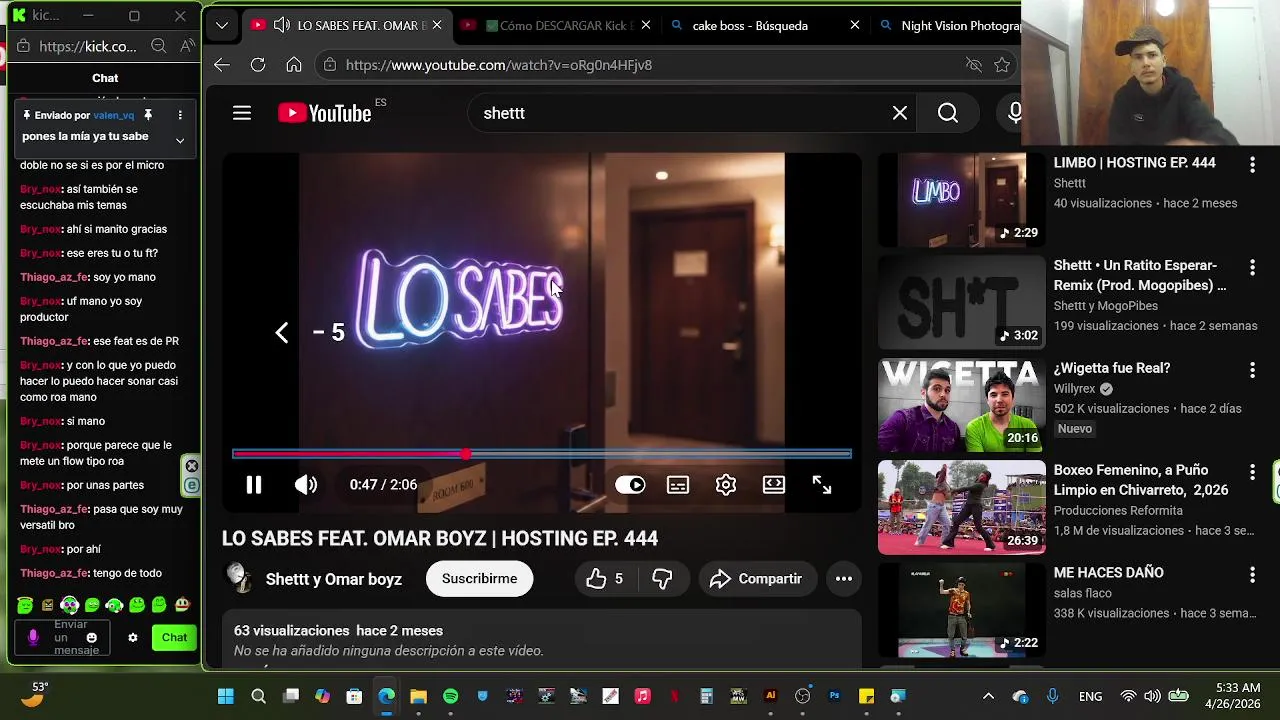Close the cake boss tab
This screenshot has width=1280, height=720.
854,25
